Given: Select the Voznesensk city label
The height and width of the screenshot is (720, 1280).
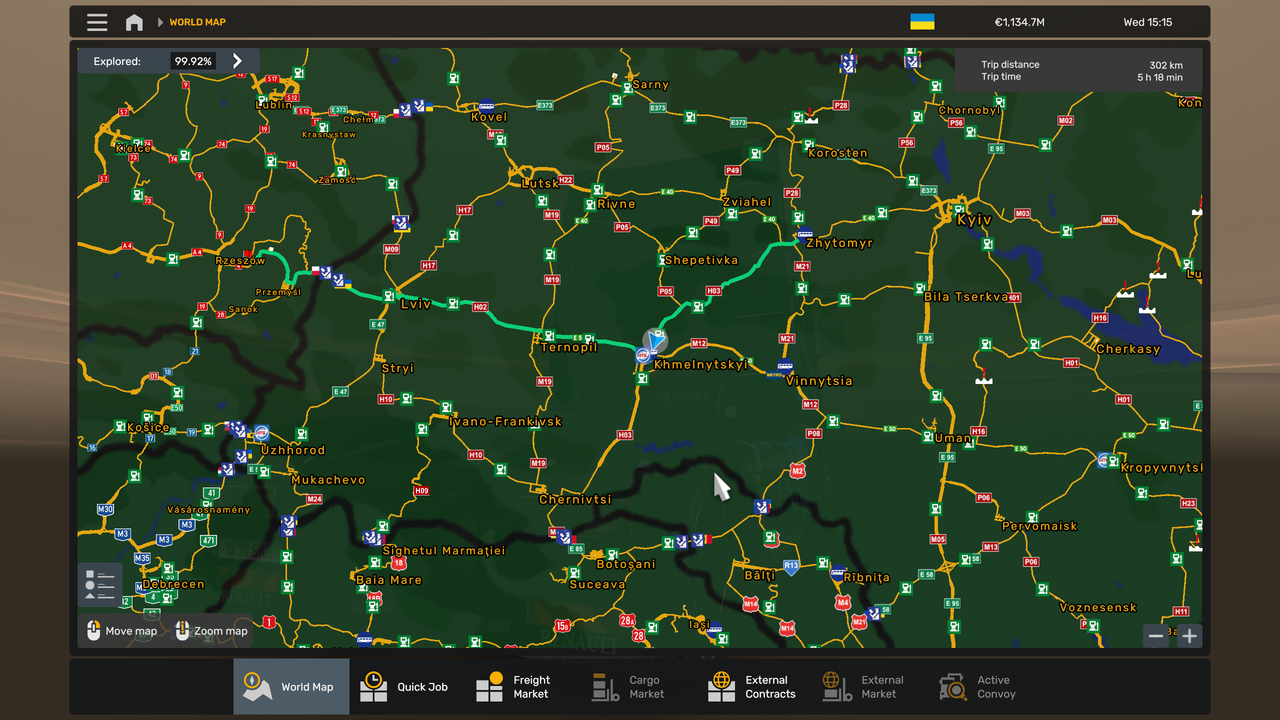Looking at the screenshot, I should click(x=1098, y=608).
